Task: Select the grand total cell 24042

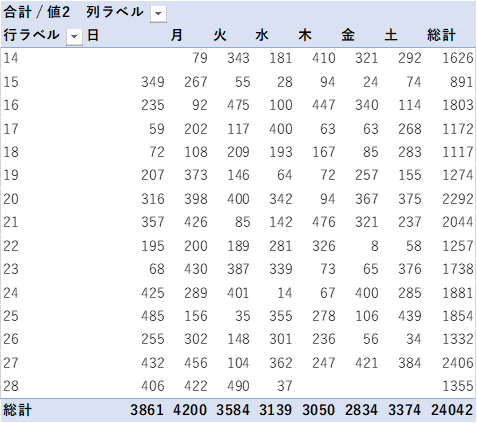Action: point(452,410)
